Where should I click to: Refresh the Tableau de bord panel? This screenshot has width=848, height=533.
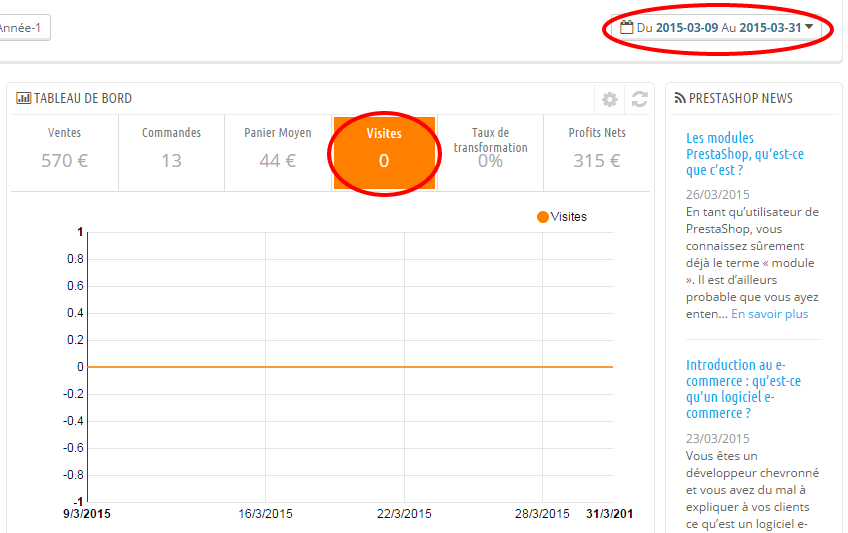click(639, 99)
